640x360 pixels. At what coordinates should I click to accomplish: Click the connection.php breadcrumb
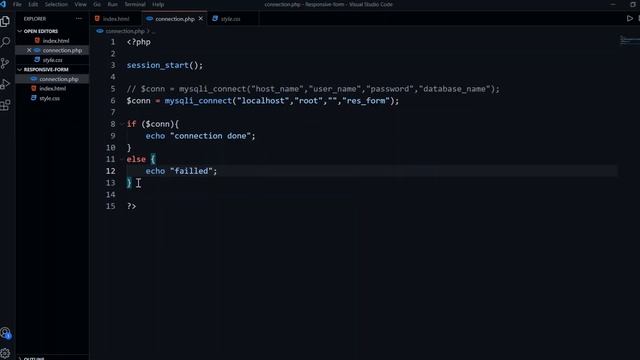click(124, 31)
